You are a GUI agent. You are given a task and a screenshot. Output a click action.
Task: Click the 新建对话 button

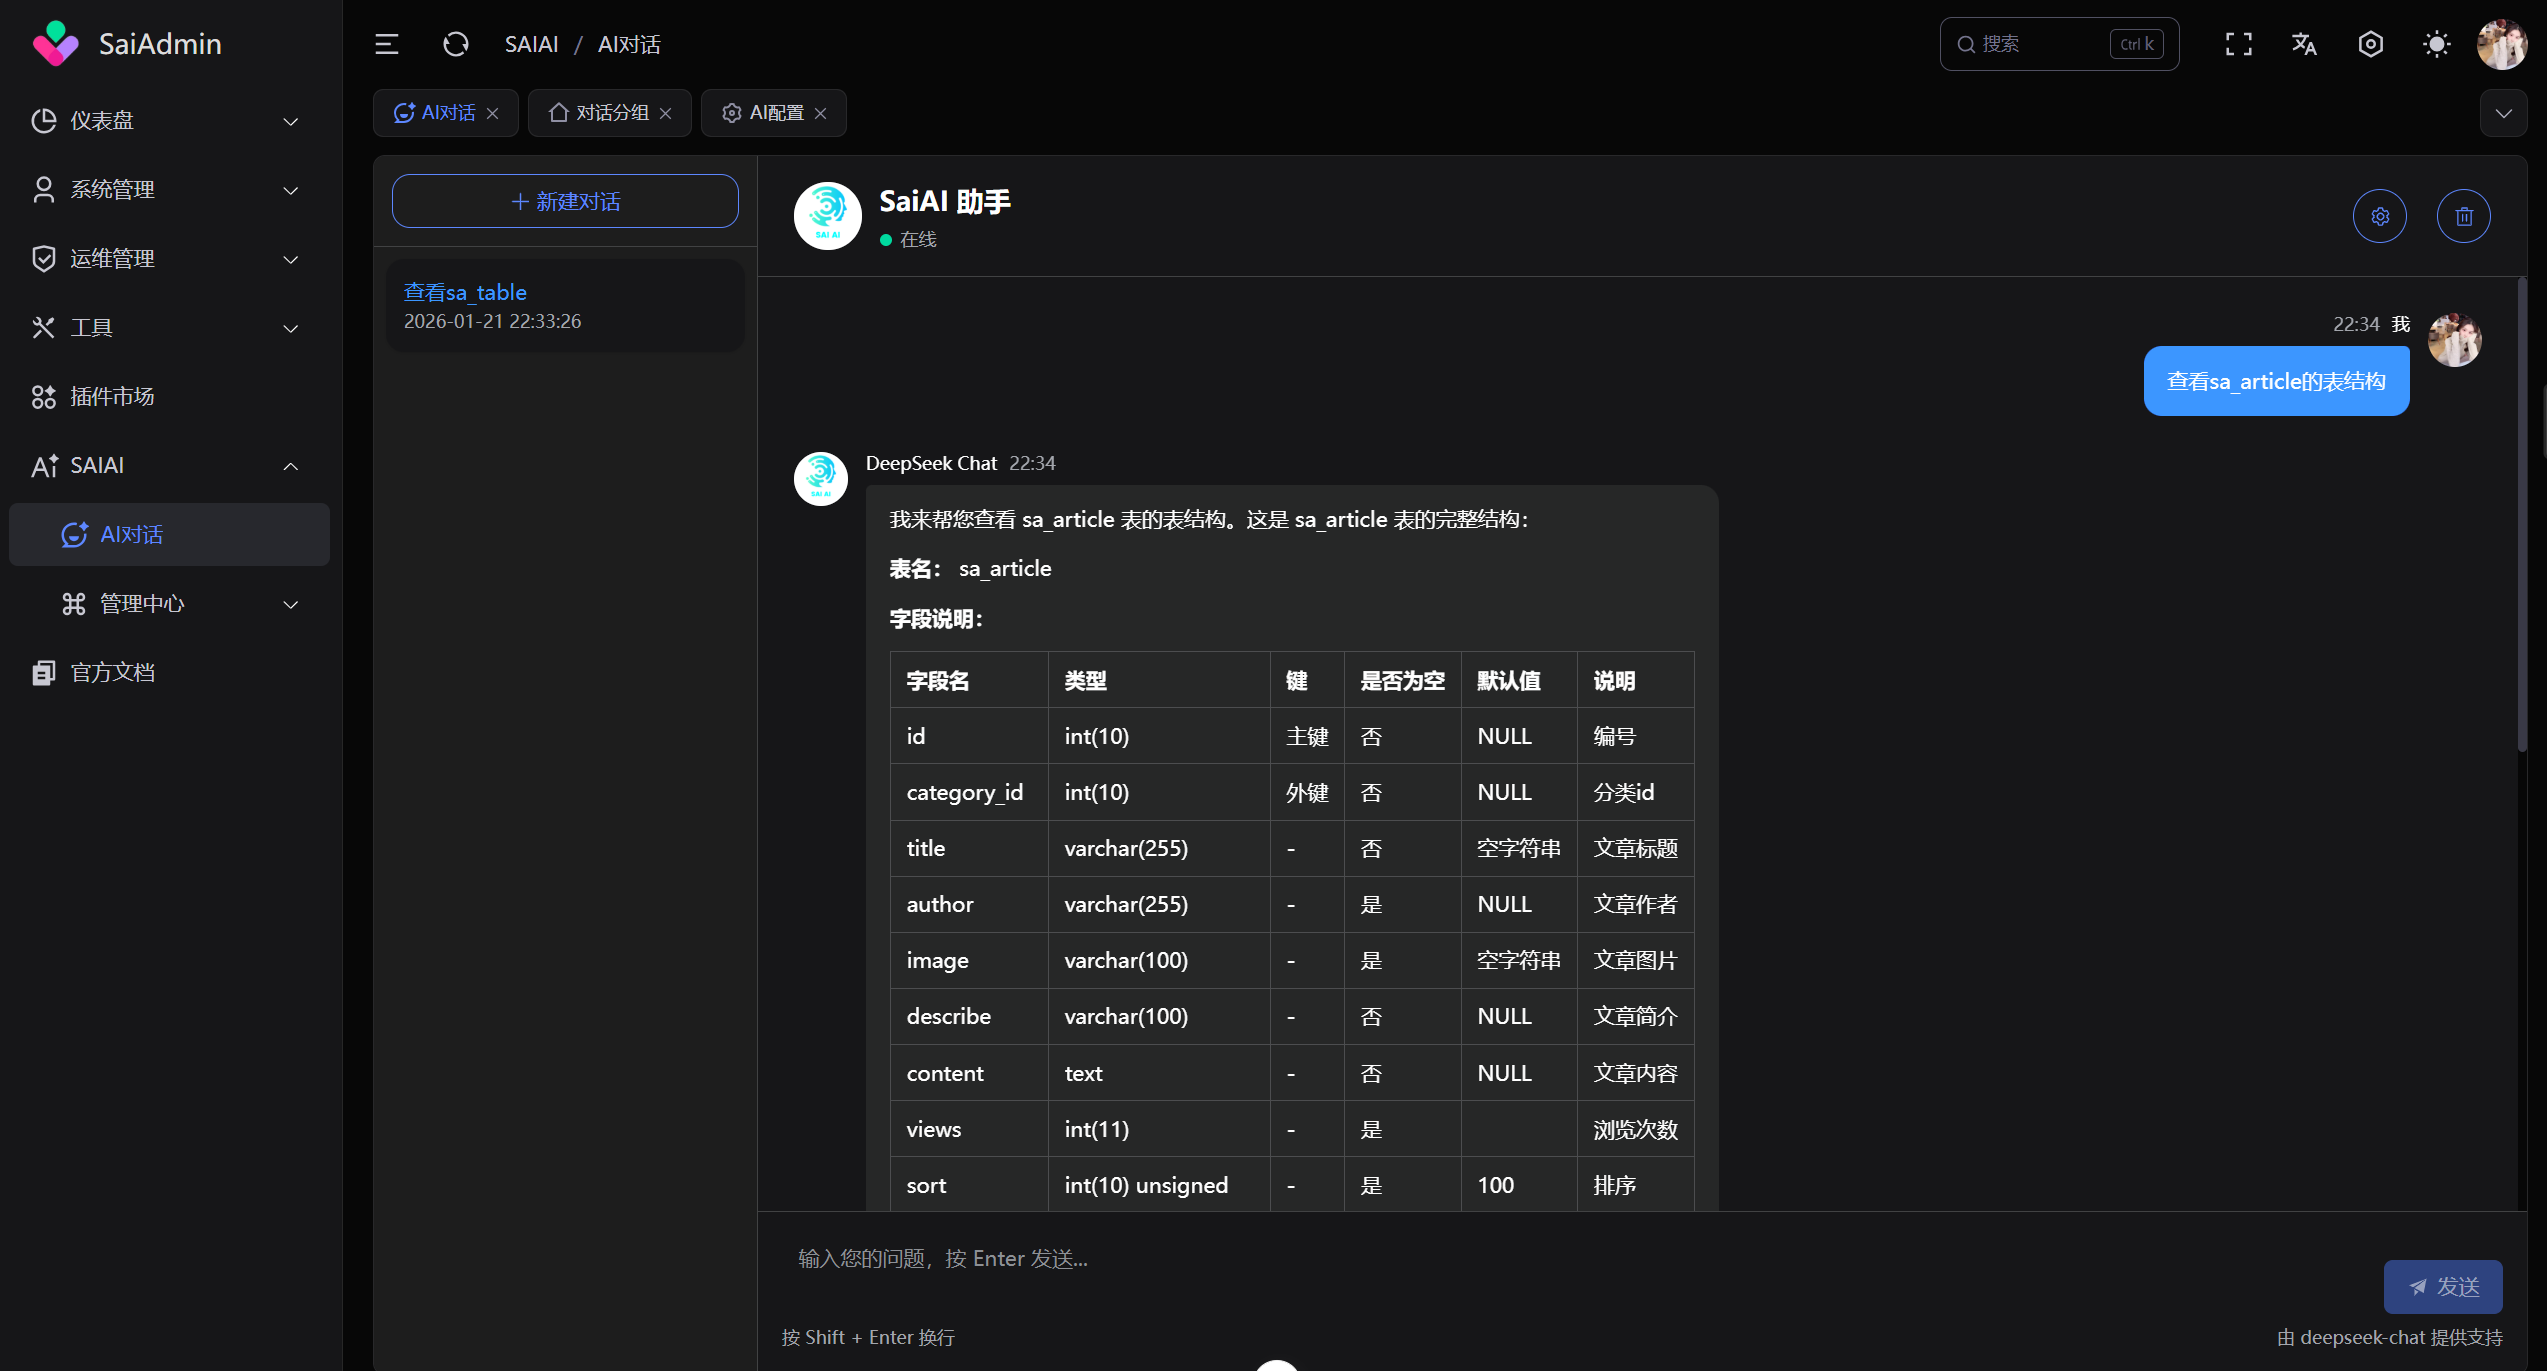click(x=565, y=201)
